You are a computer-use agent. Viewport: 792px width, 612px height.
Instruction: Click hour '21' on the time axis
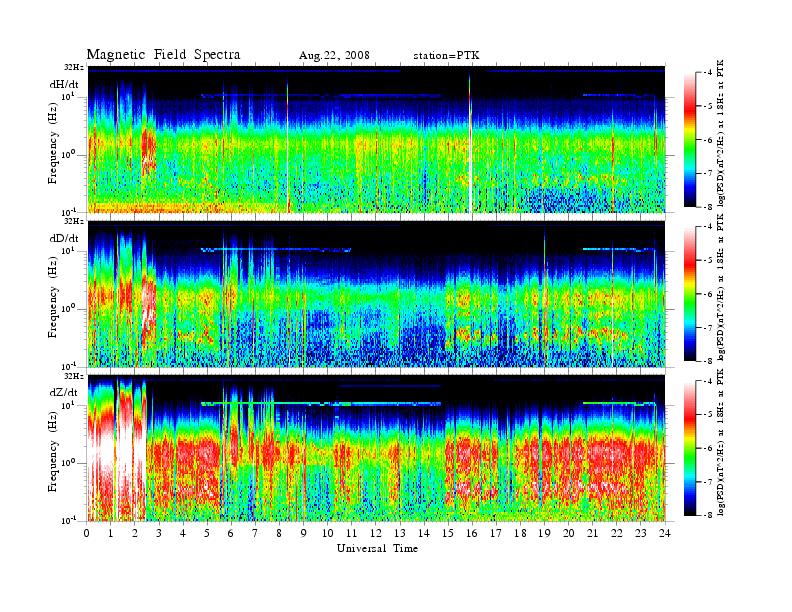(x=592, y=533)
